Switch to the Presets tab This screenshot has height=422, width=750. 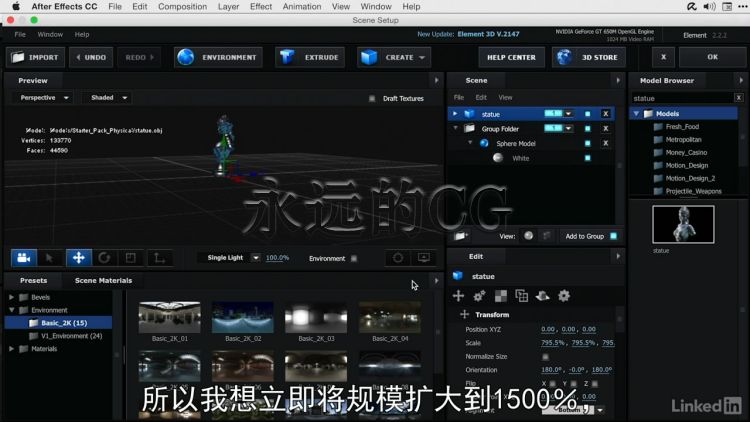[x=33, y=280]
